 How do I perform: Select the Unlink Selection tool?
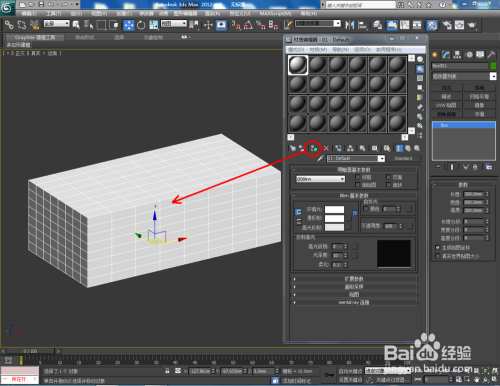22,25
